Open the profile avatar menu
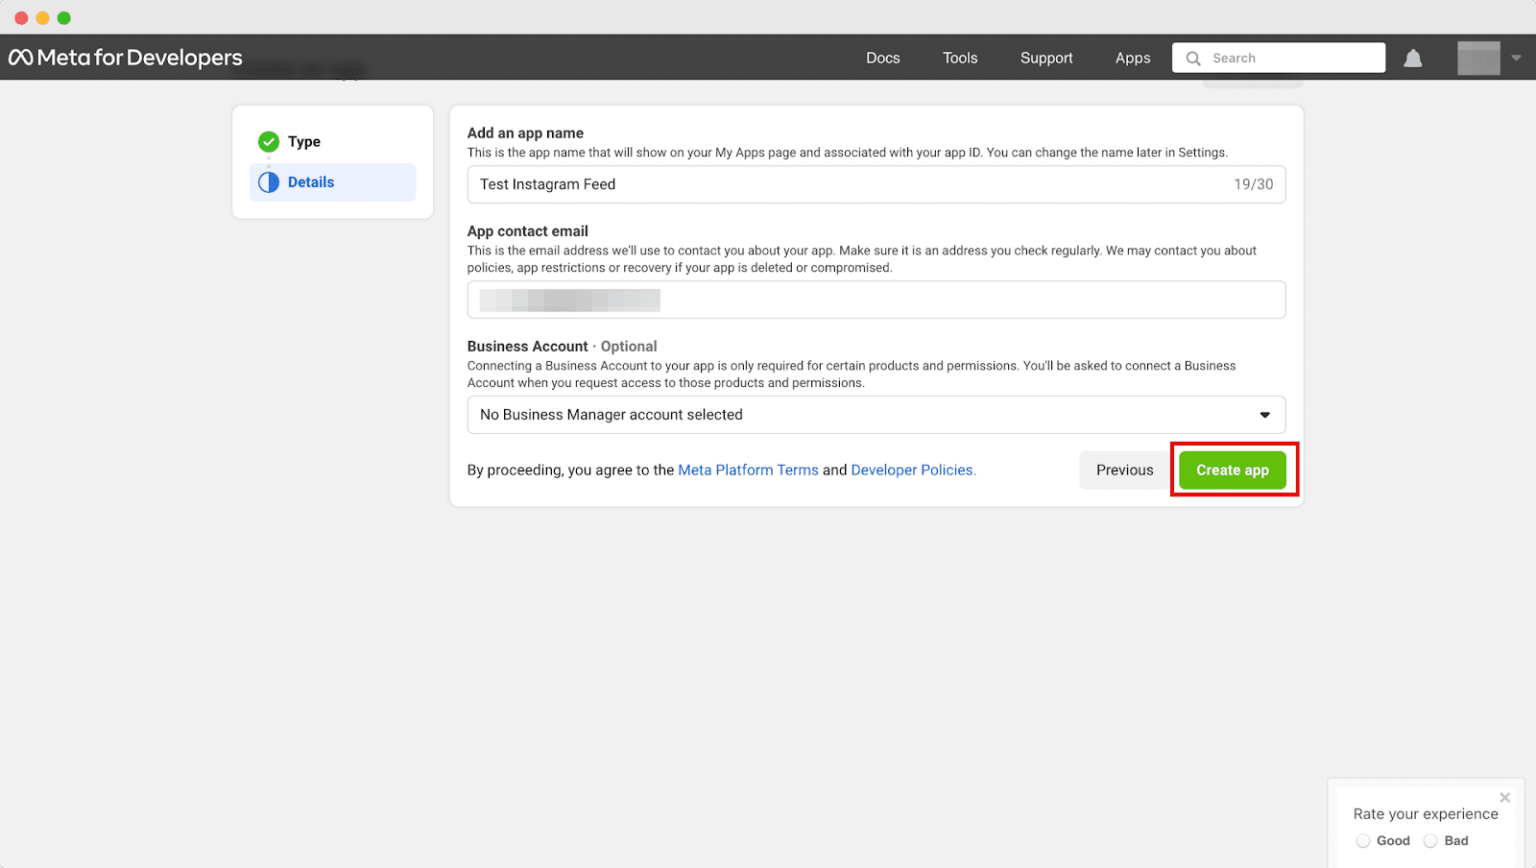Viewport: 1536px width, 868px height. pyautogui.click(x=1479, y=57)
